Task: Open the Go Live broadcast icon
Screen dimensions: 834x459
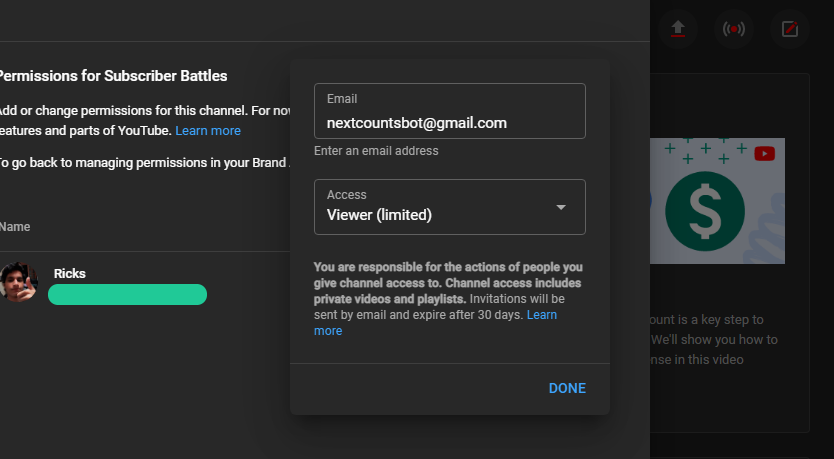Action: [733, 29]
